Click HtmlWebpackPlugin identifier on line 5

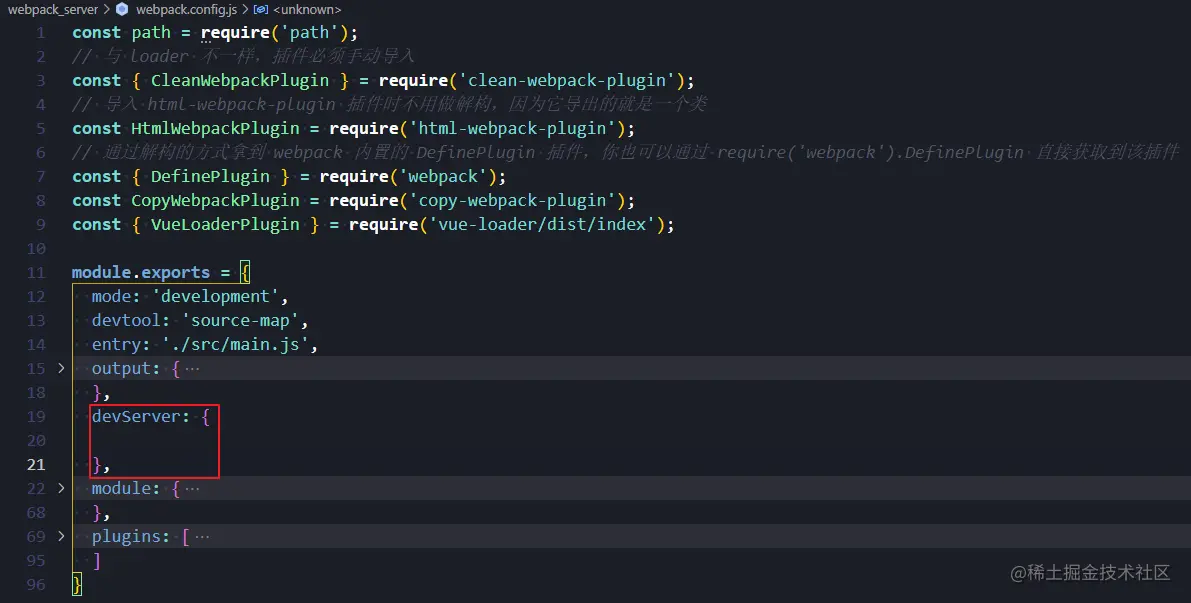(215, 128)
